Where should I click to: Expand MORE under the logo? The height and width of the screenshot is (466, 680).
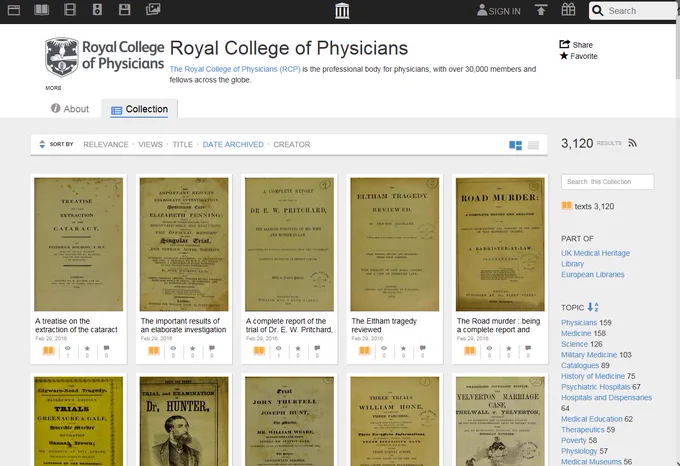53,88
